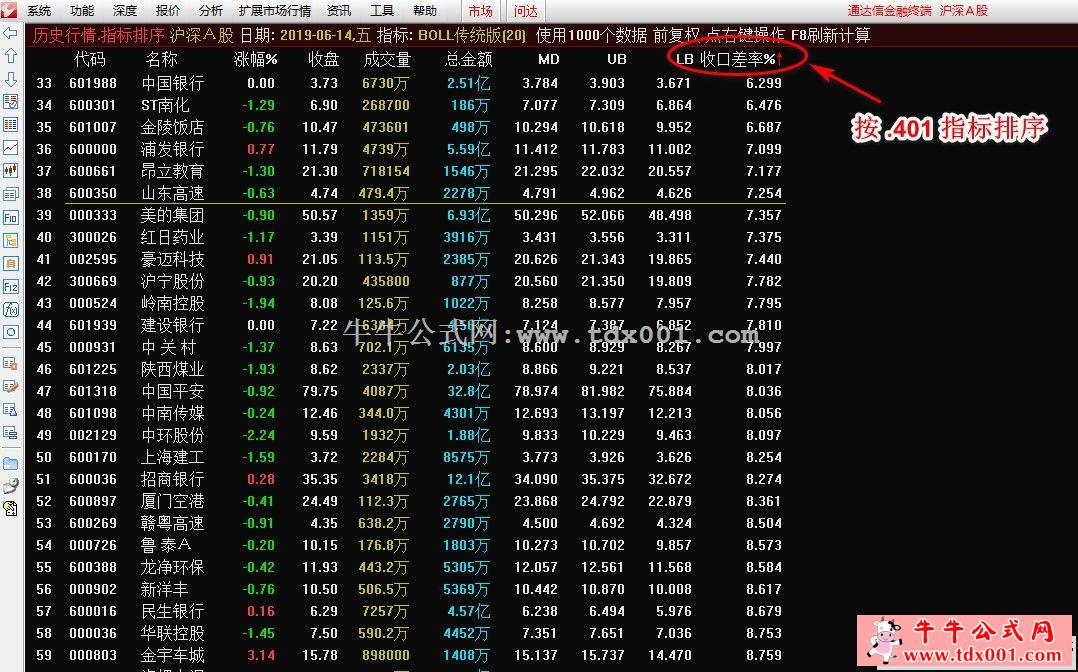Click the up arrow icon in sidebar
This screenshot has height=672, width=1078.
[10, 56]
